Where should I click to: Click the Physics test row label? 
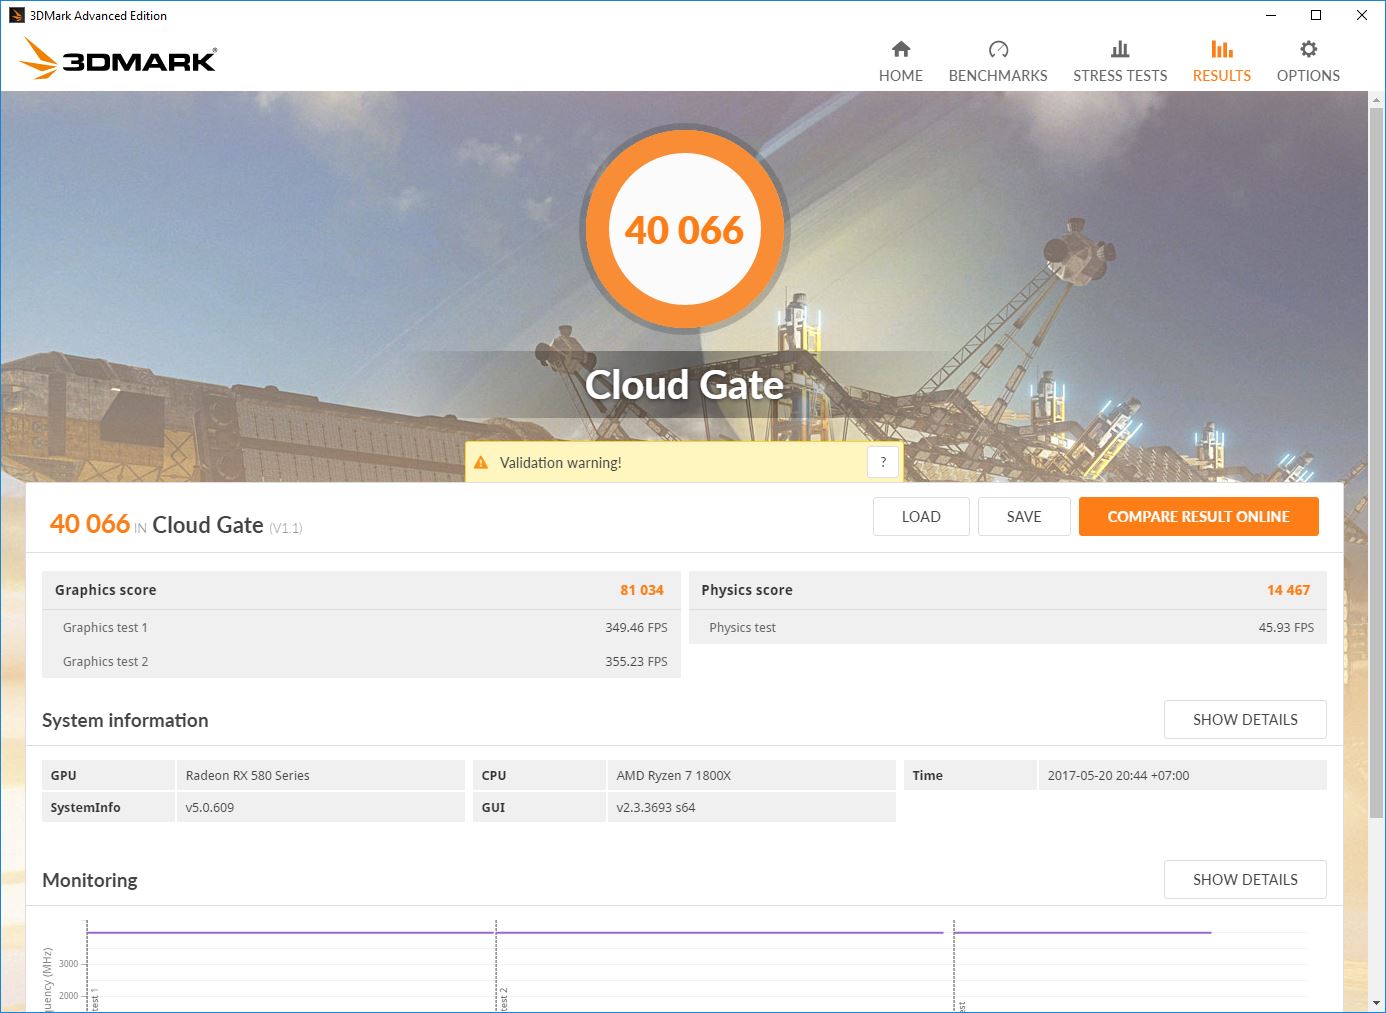742,628
